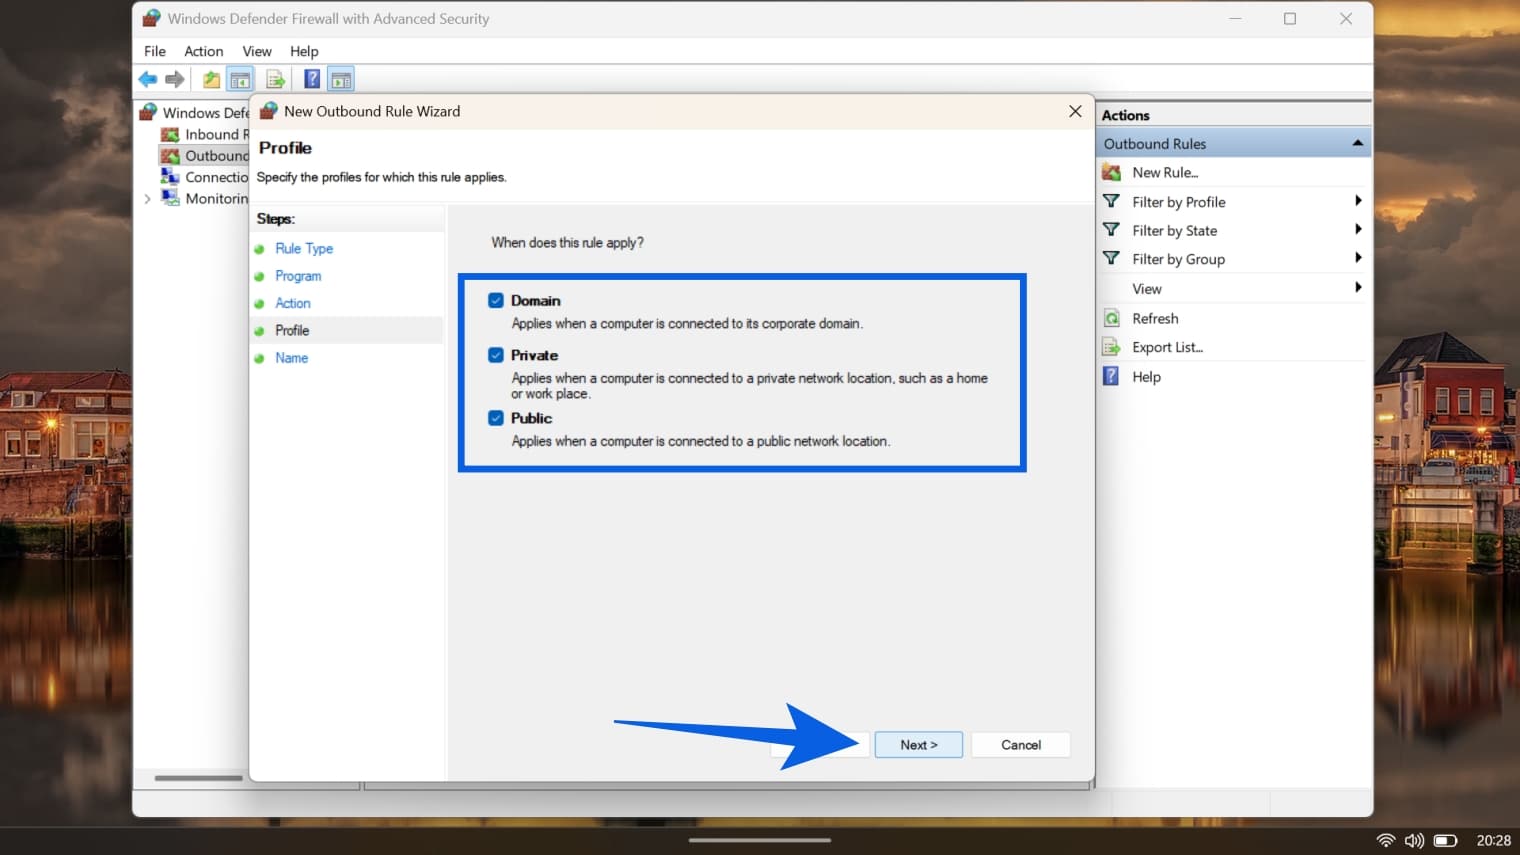Screen dimensions: 1520x855
Task: Click the clock showing 20:28
Action: 1493,840
